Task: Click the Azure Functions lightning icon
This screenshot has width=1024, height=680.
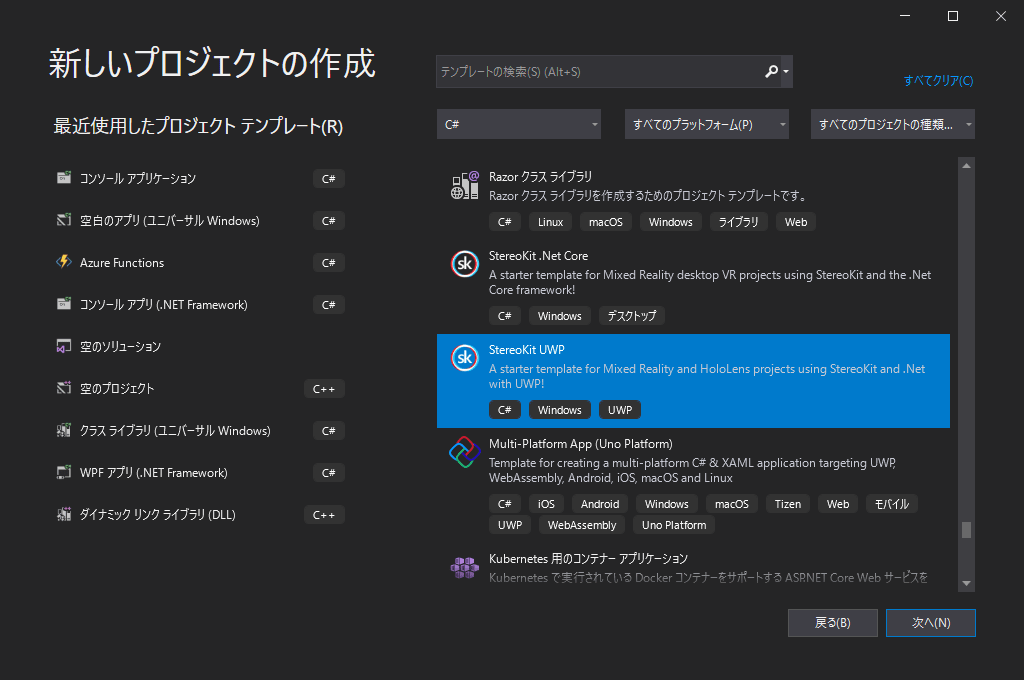Action: point(64,262)
